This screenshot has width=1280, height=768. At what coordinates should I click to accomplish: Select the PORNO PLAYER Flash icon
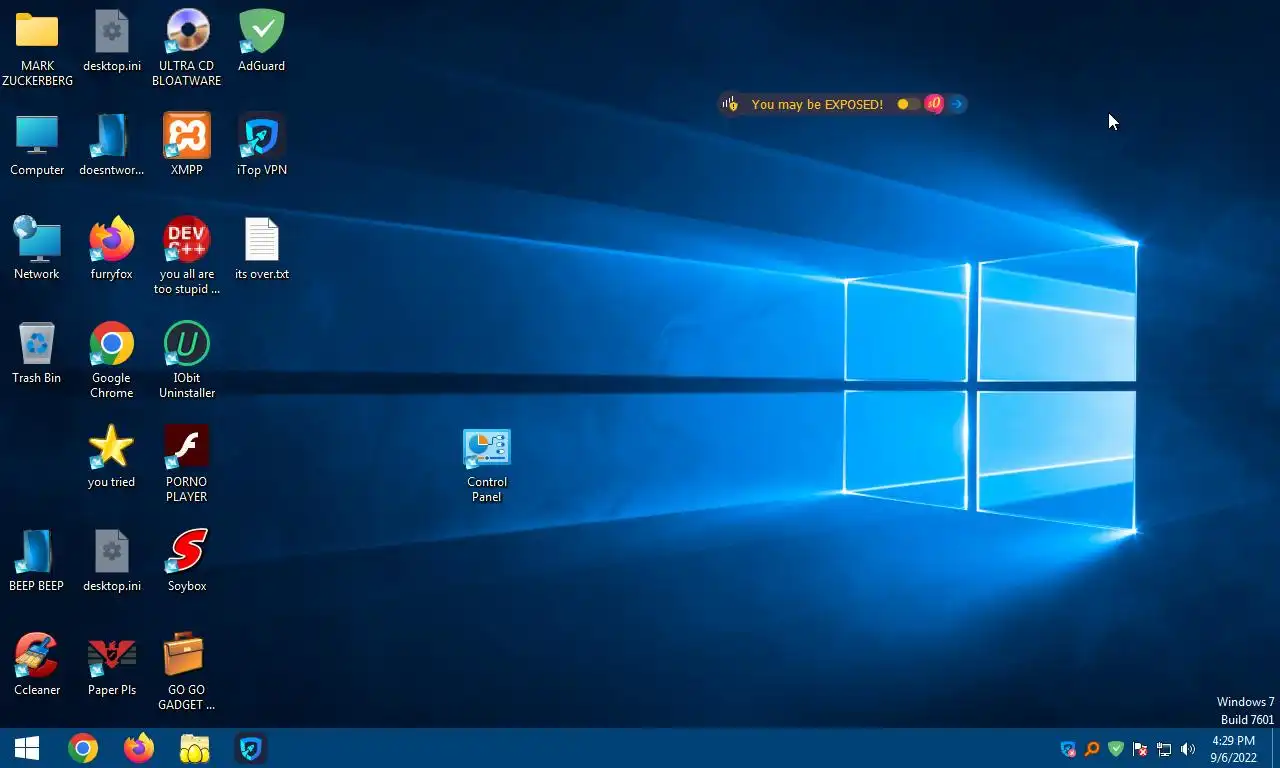pos(187,463)
